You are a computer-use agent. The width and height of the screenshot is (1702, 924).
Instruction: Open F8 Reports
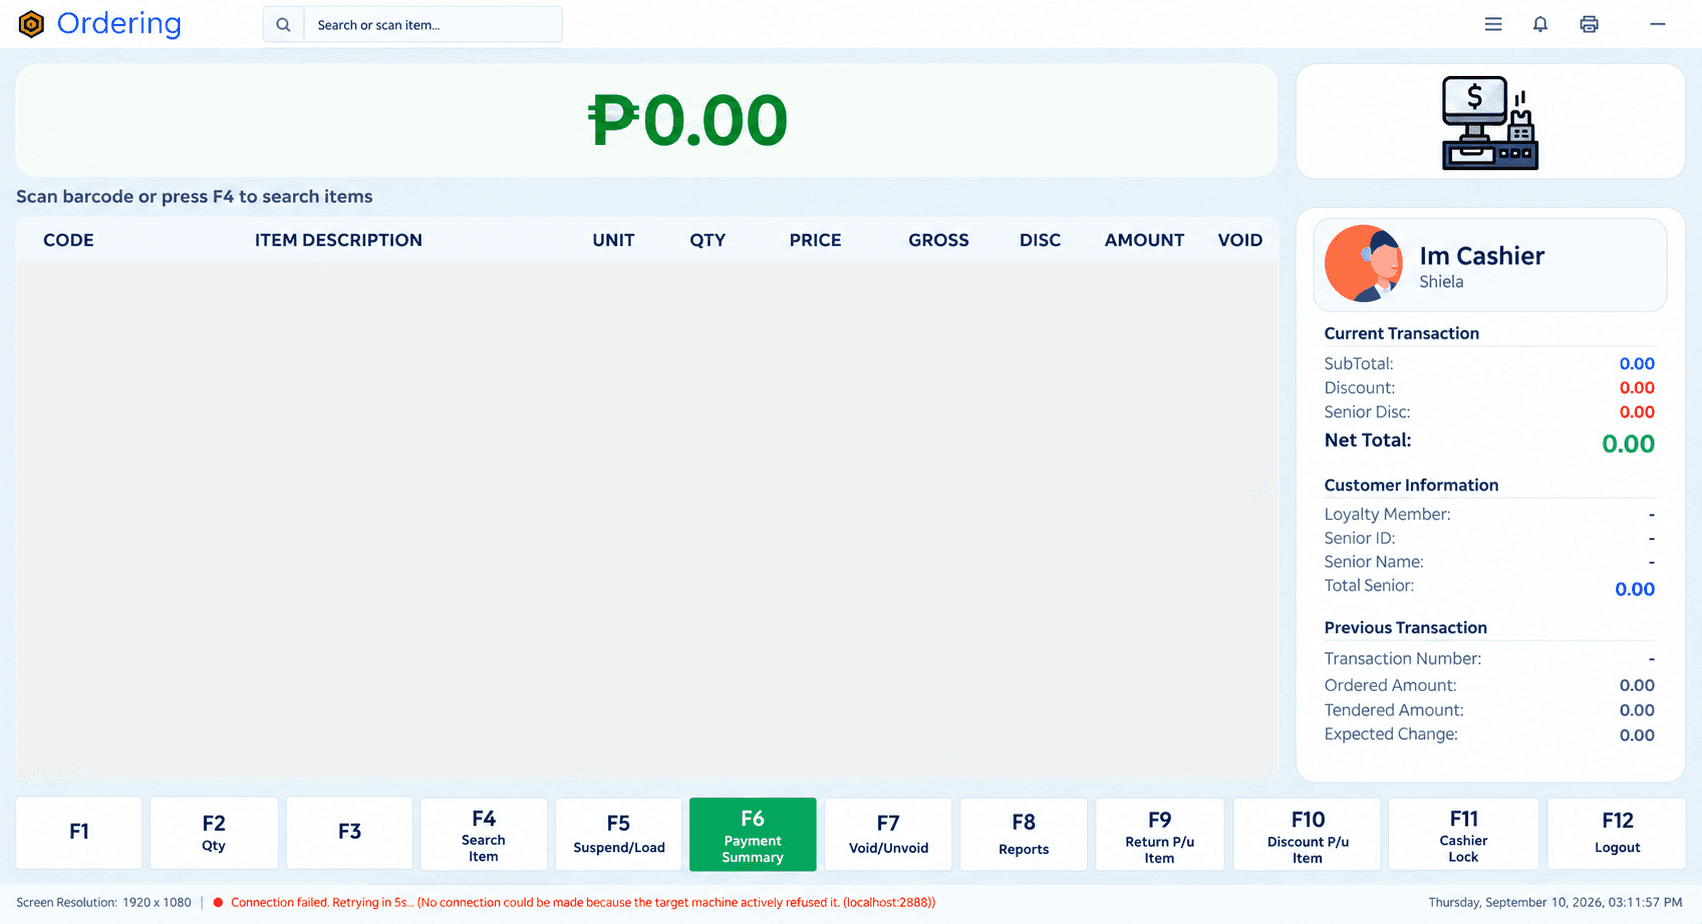pyautogui.click(x=1024, y=834)
